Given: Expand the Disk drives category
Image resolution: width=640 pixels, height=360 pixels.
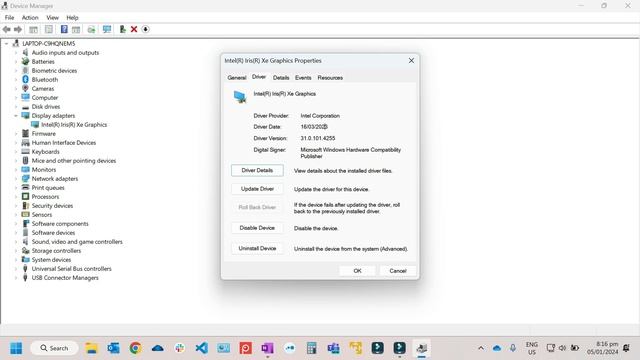Looking at the screenshot, I should coord(16,107).
